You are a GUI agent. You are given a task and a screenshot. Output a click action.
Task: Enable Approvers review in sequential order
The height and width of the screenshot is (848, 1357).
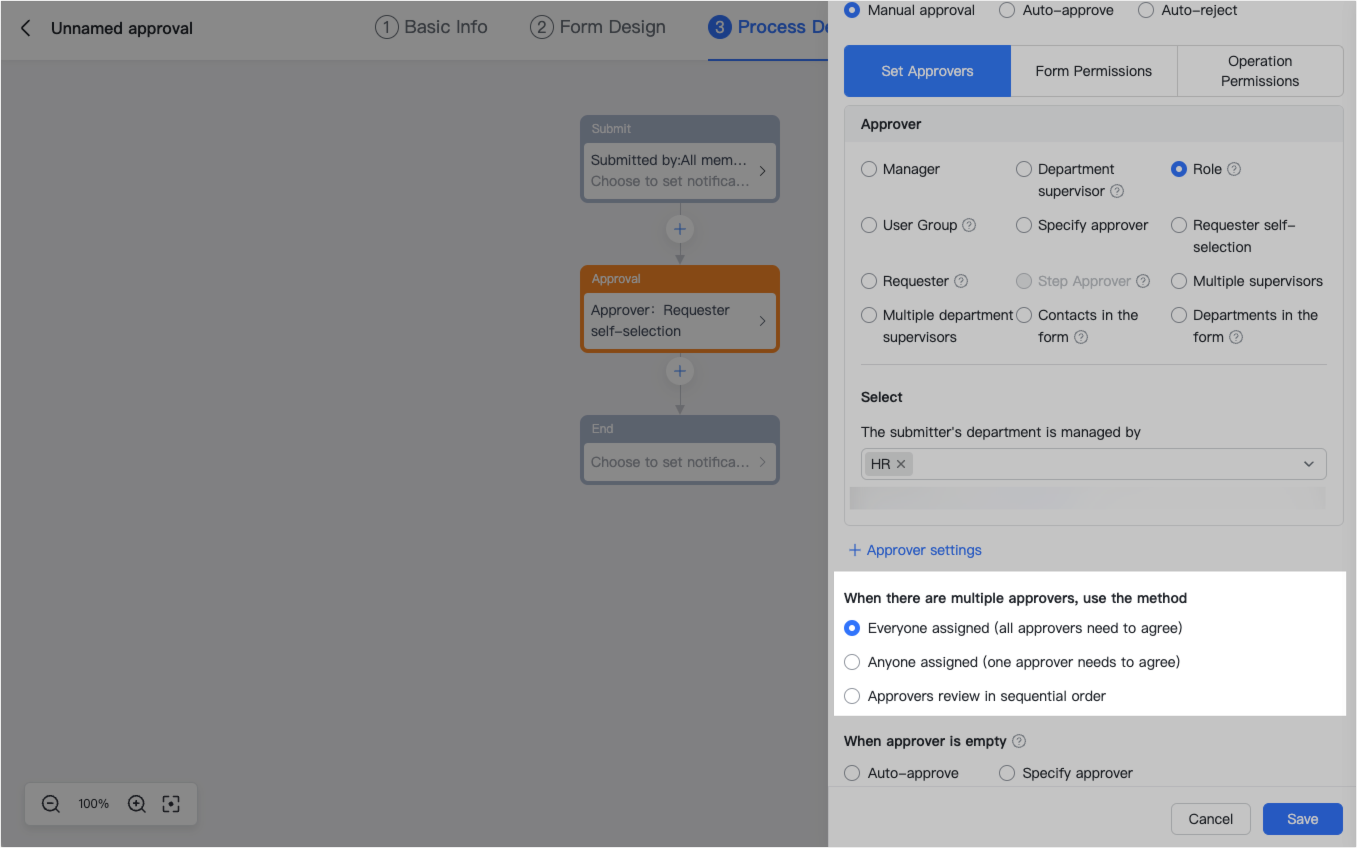[x=851, y=696]
